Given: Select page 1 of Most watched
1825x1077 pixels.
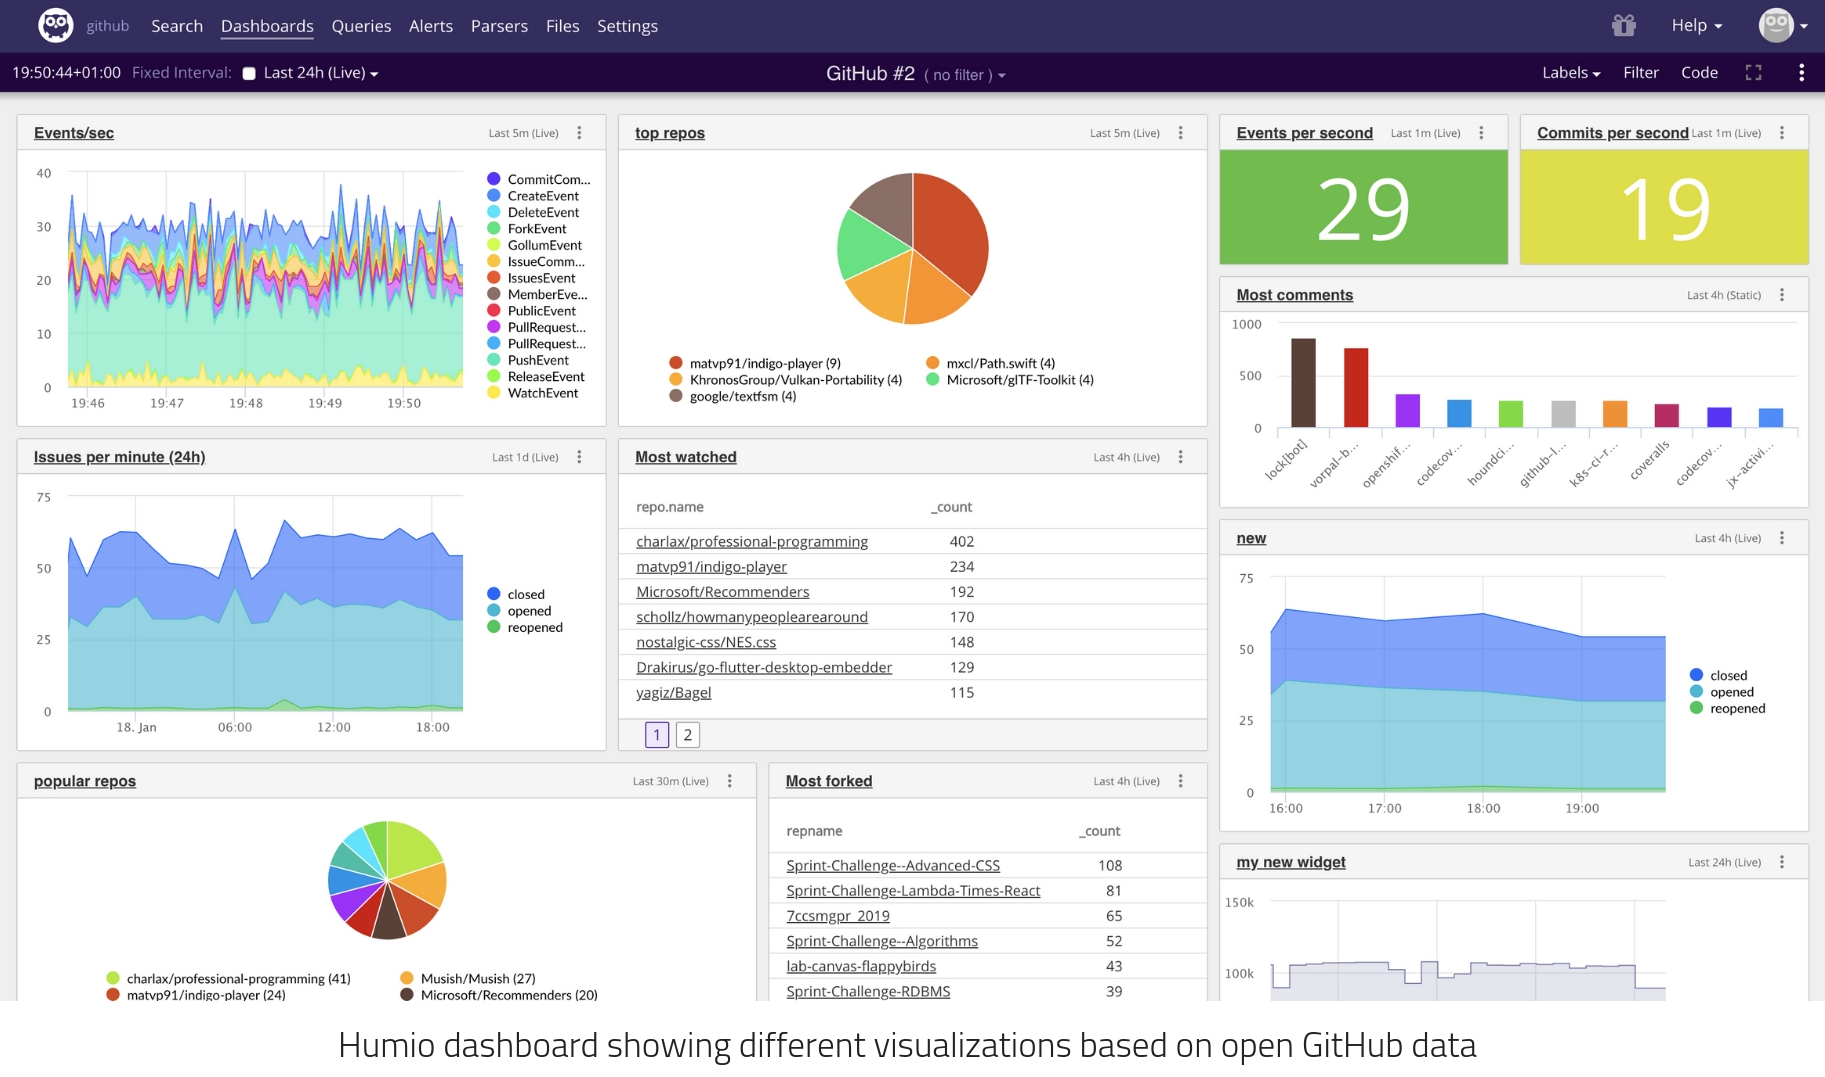Looking at the screenshot, I should click(x=657, y=735).
